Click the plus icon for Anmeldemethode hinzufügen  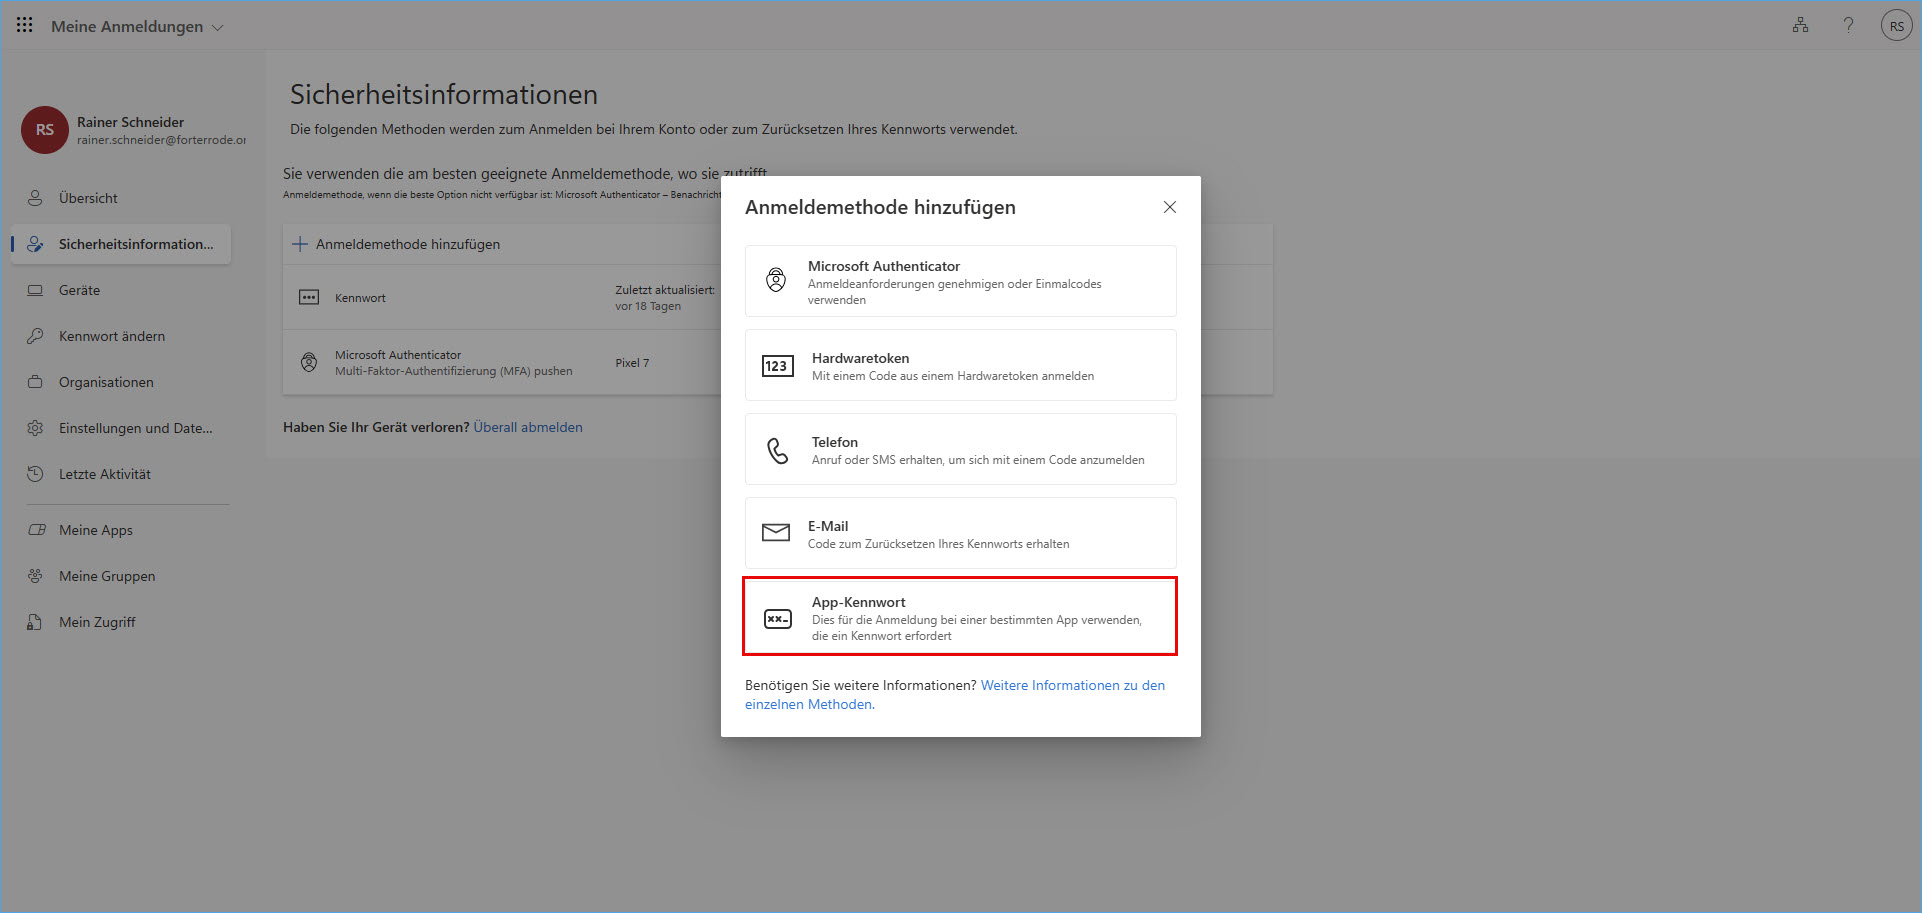299,244
